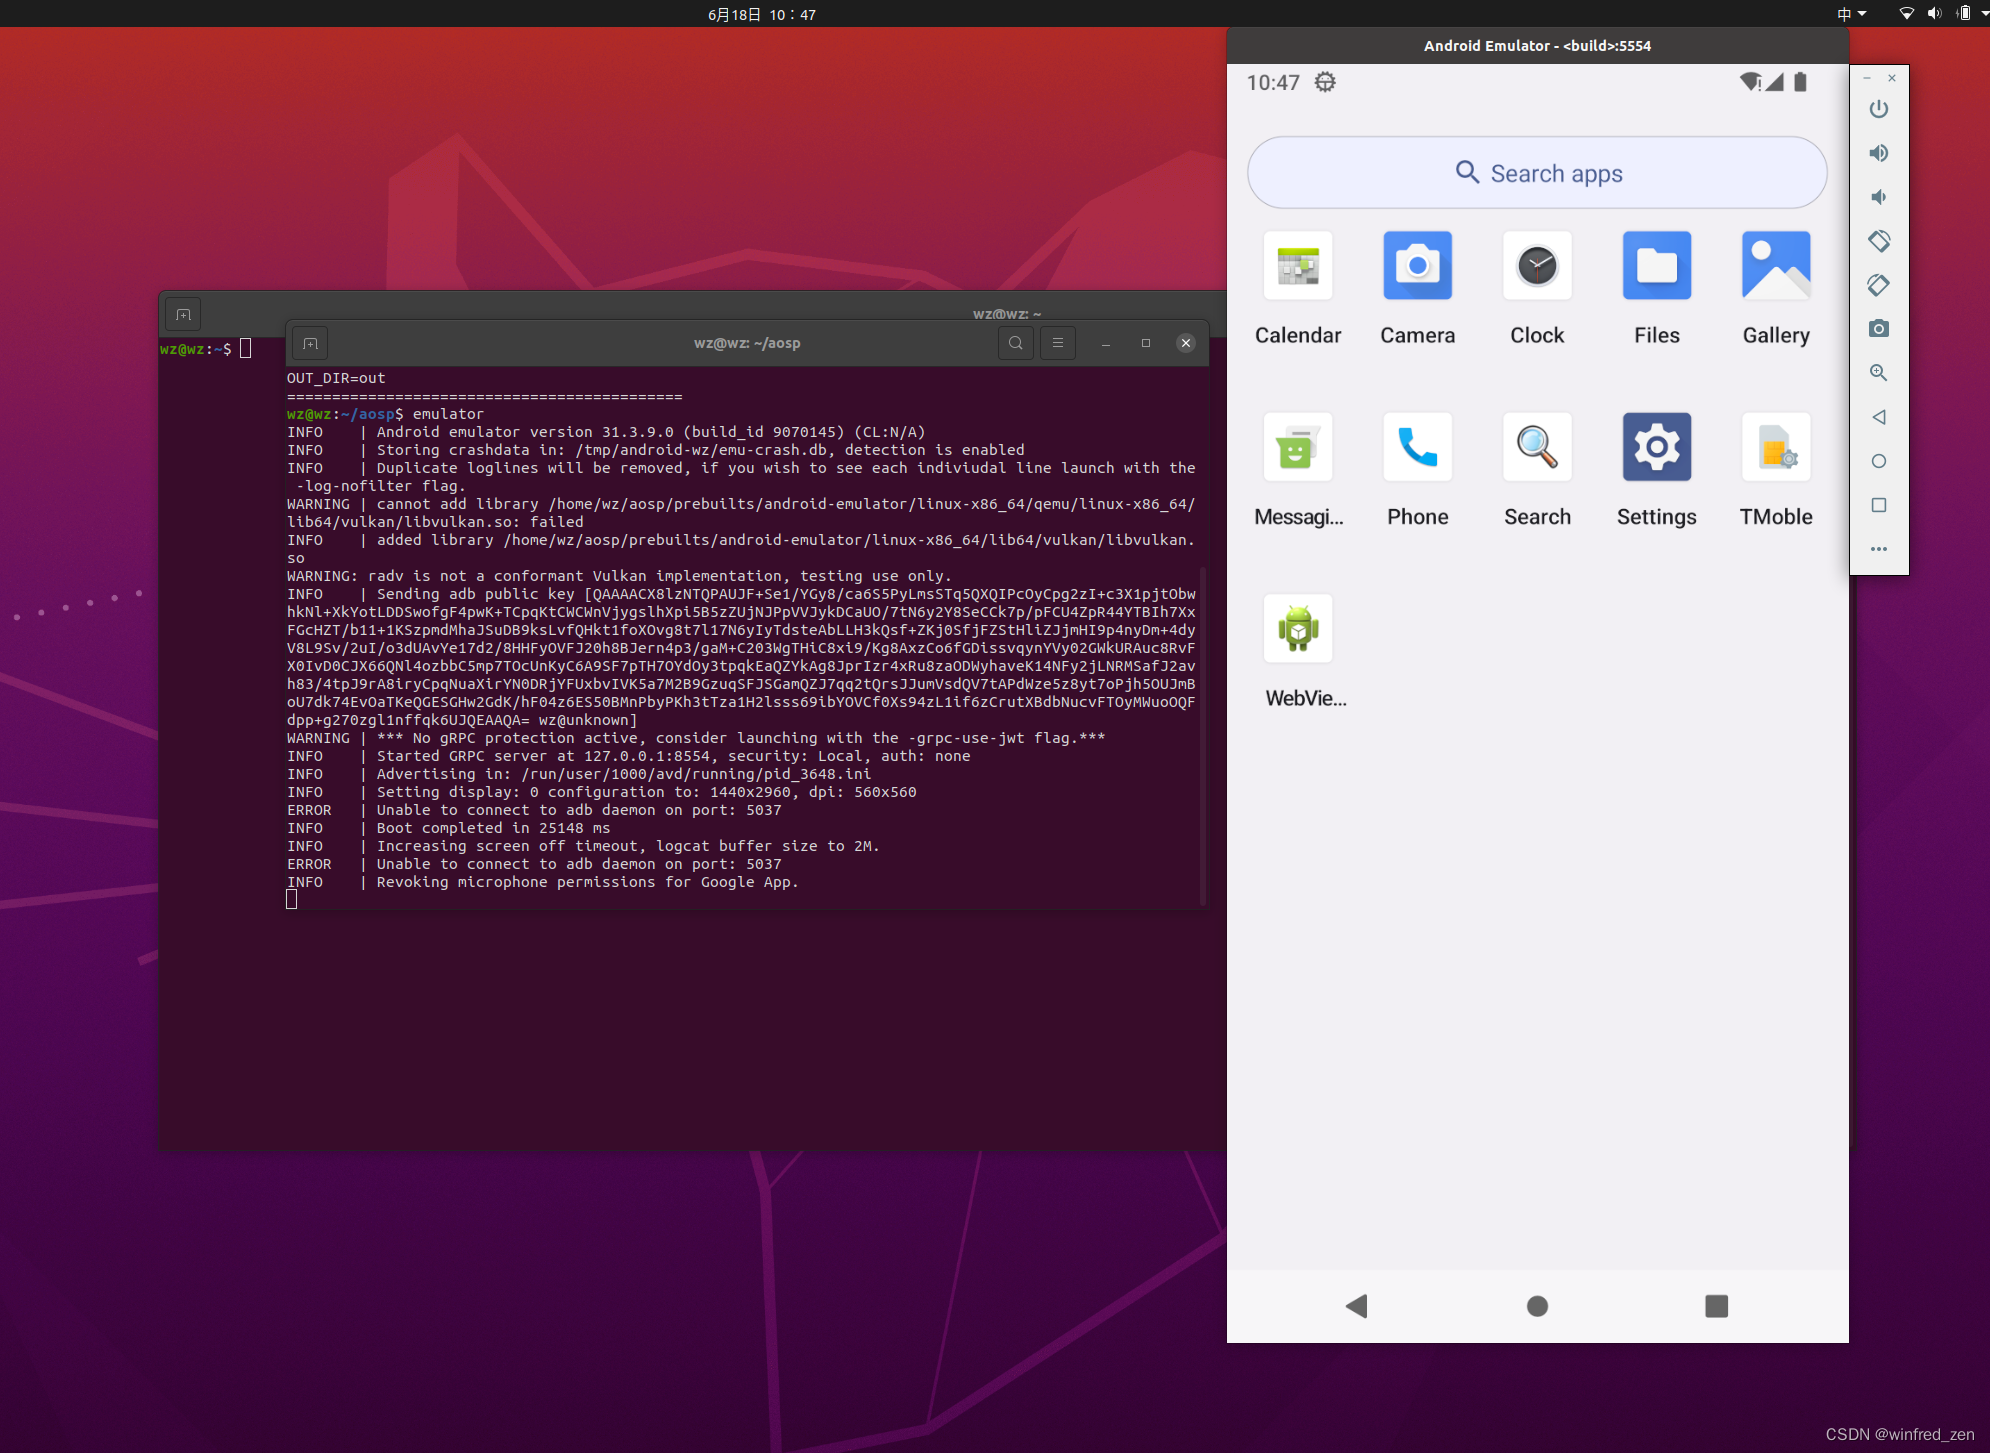Viewport: 1990px width, 1453px height.
Task: Click the emulator volume up icon
Action: pyautogui.click(x=1879, y=153)
